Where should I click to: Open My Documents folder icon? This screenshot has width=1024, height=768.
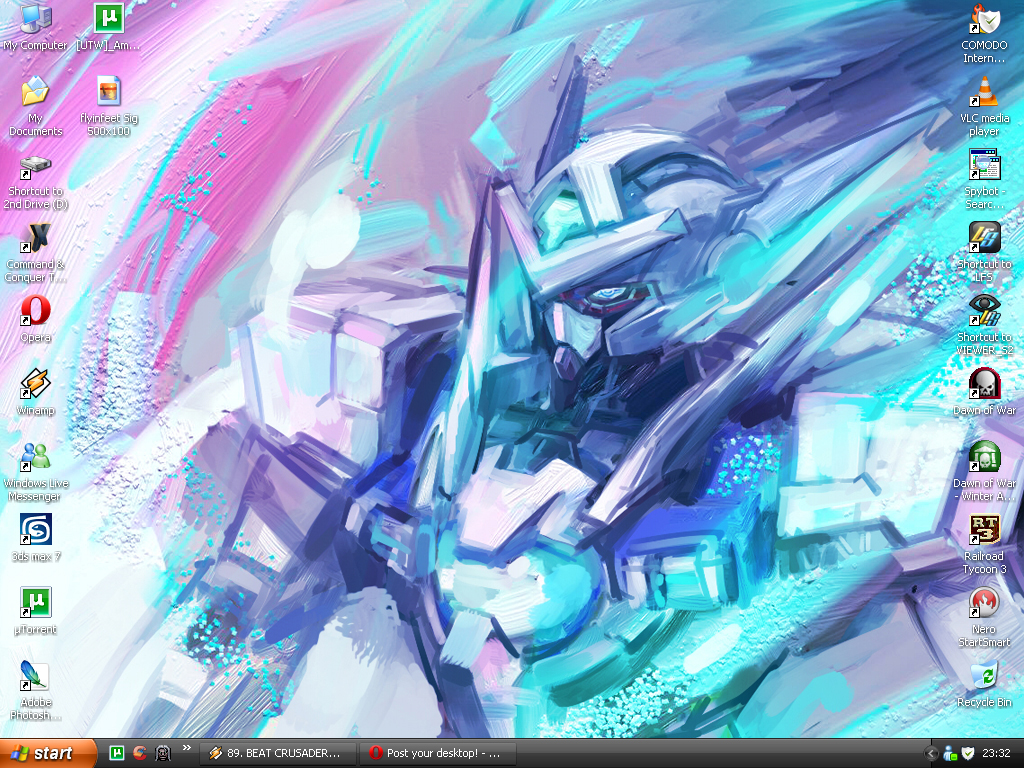(35, 106)
